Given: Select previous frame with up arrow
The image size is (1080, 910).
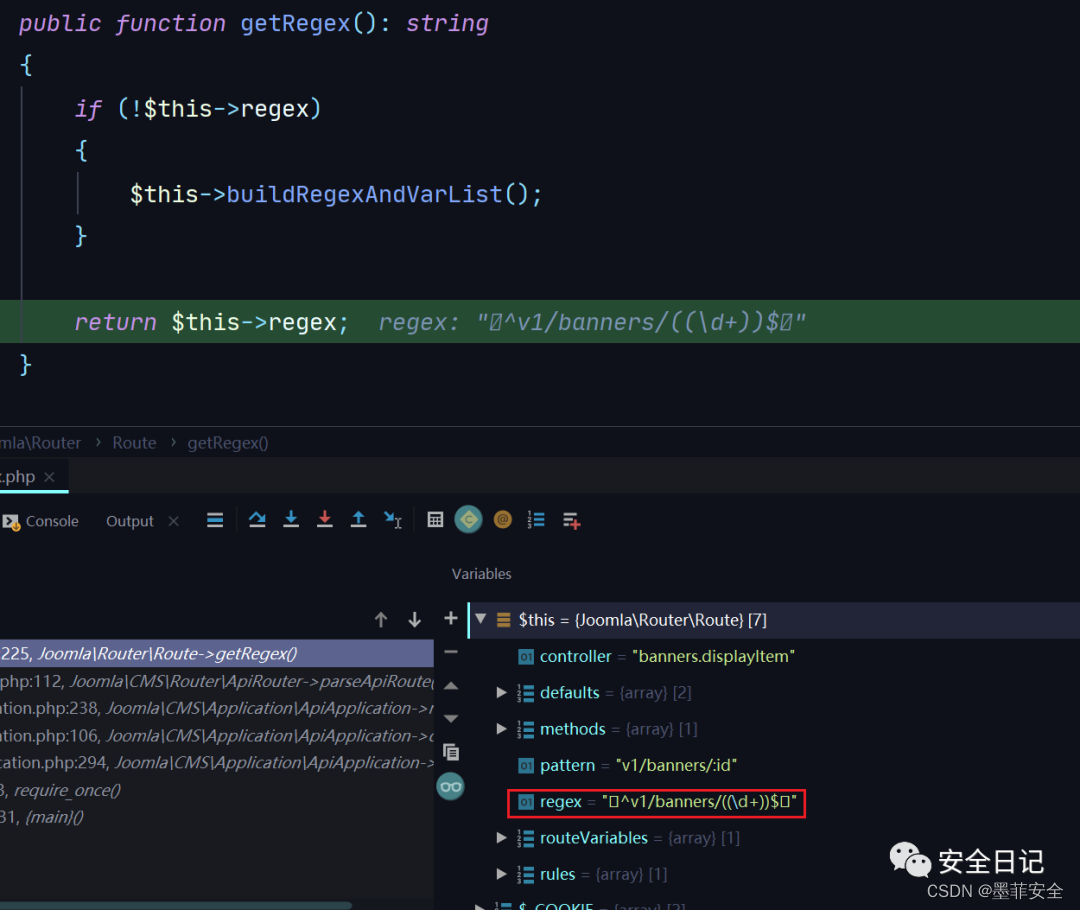Looking at the screenshot, I should pos(381,619).
